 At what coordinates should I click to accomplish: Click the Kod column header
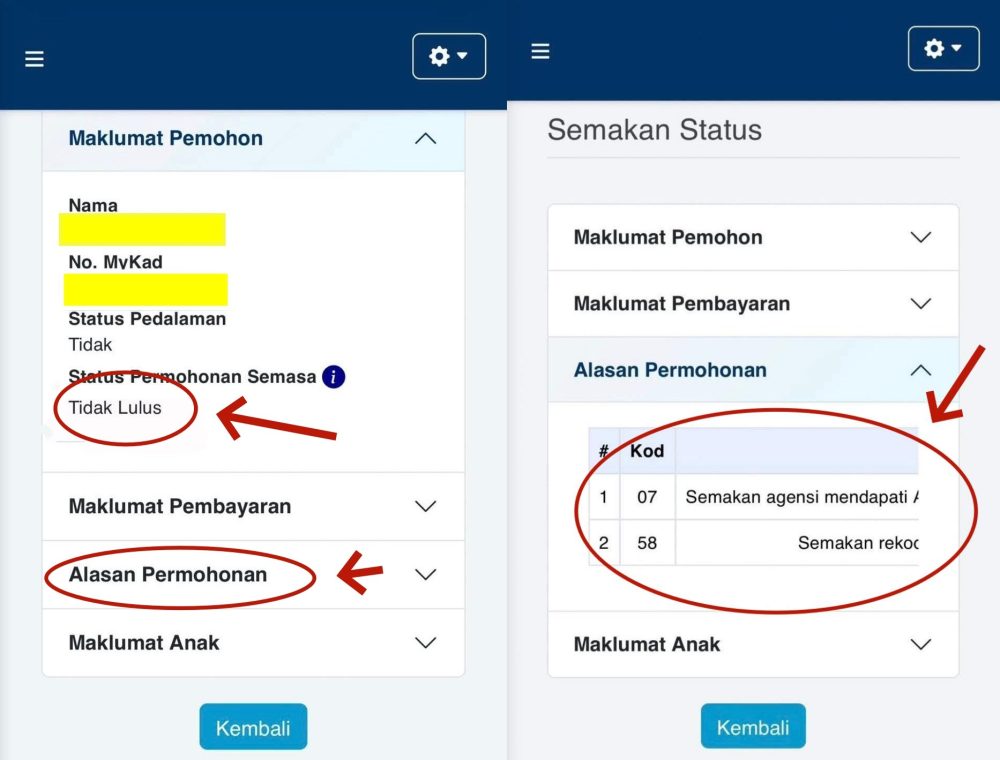point(647,451)
